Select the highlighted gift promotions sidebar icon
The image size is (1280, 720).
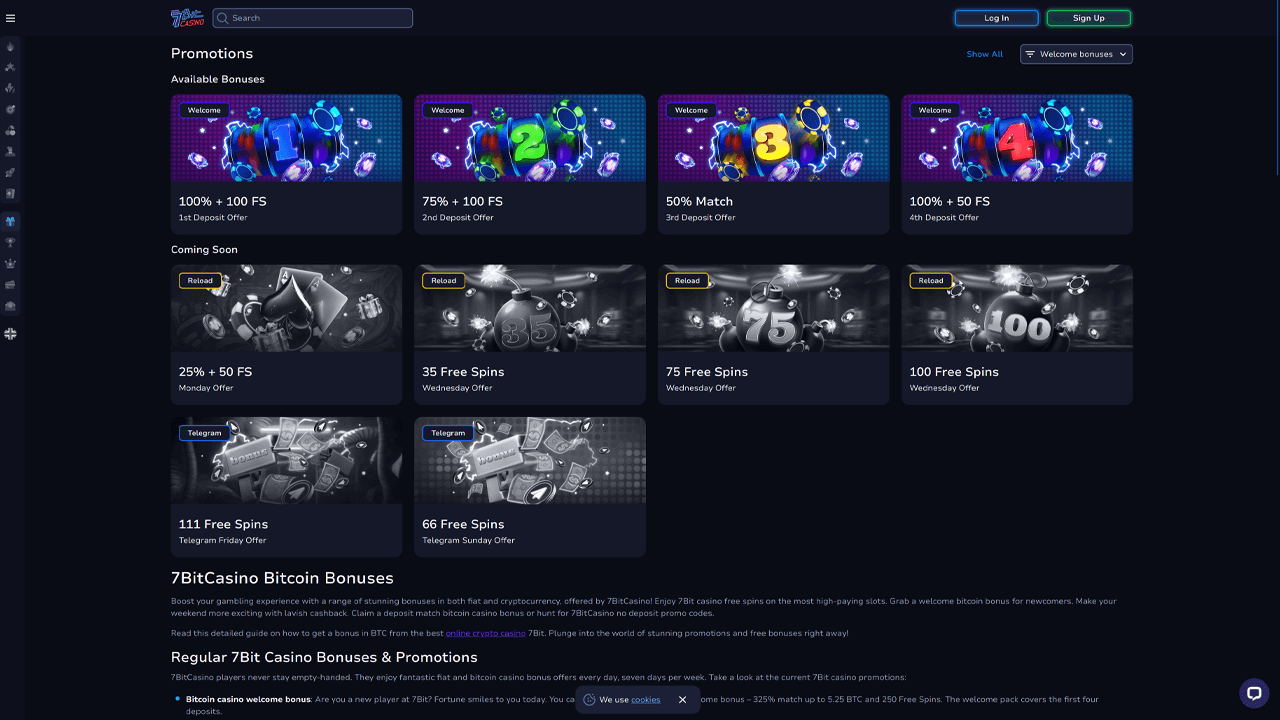11,221
